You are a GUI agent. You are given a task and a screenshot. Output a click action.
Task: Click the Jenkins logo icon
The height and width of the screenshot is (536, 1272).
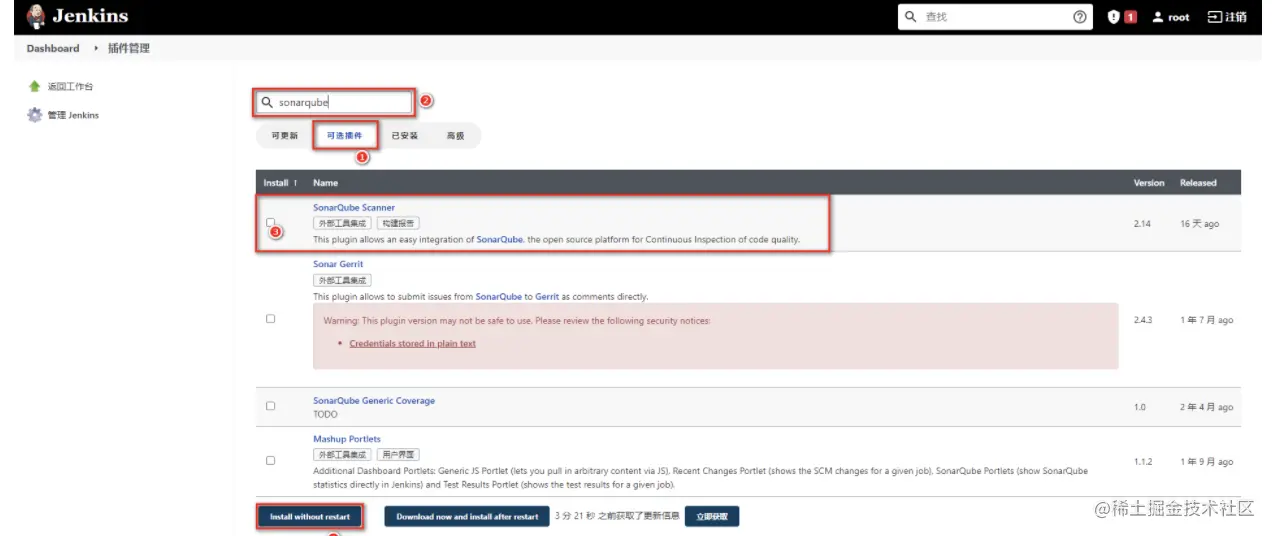click(36, 16)
